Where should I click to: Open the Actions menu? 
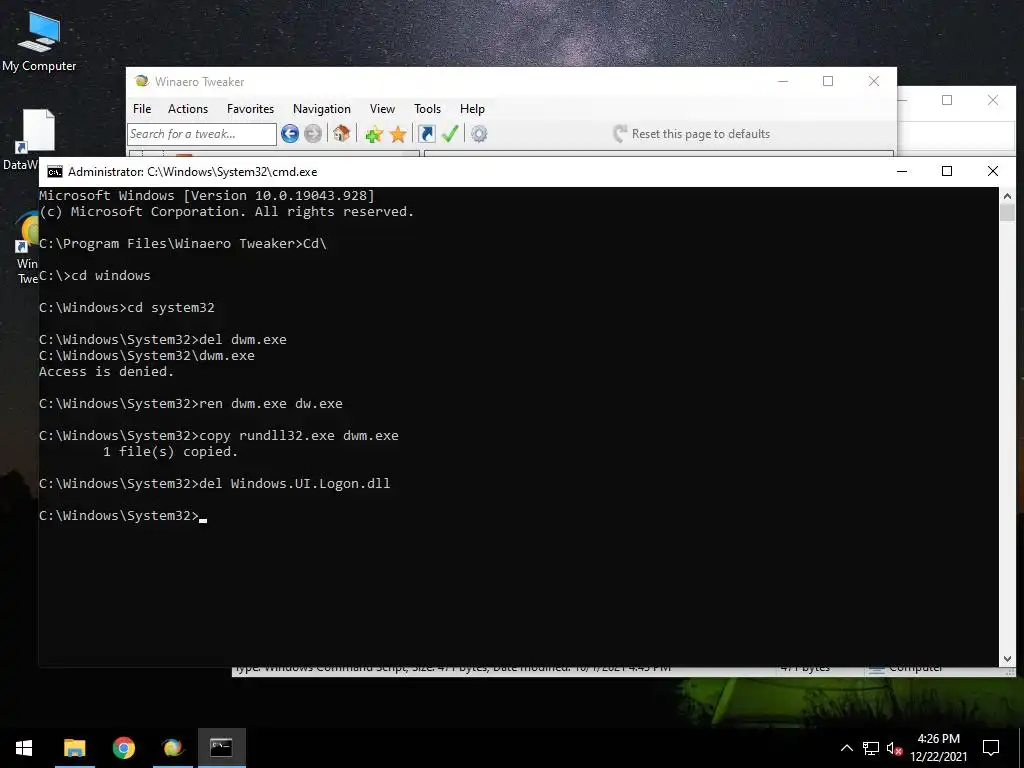[x=188, y=109]
